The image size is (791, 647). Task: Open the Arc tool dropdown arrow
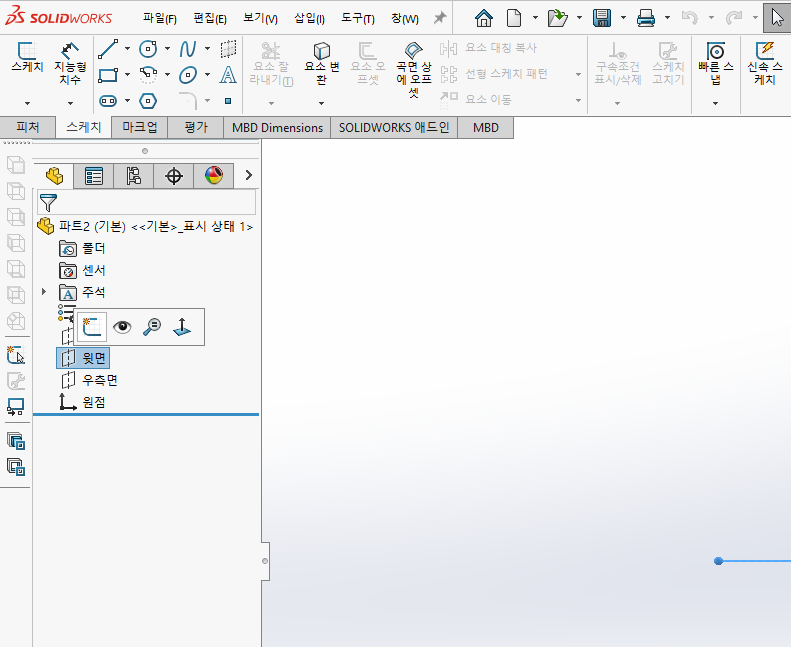(167, 75)
